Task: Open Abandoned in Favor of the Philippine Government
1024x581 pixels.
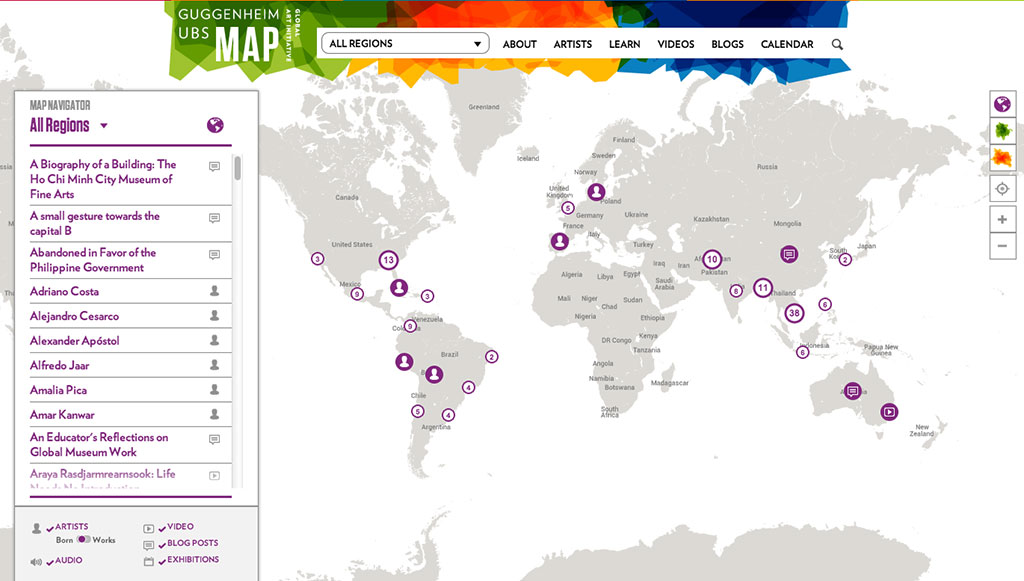Action: (93, 260)
